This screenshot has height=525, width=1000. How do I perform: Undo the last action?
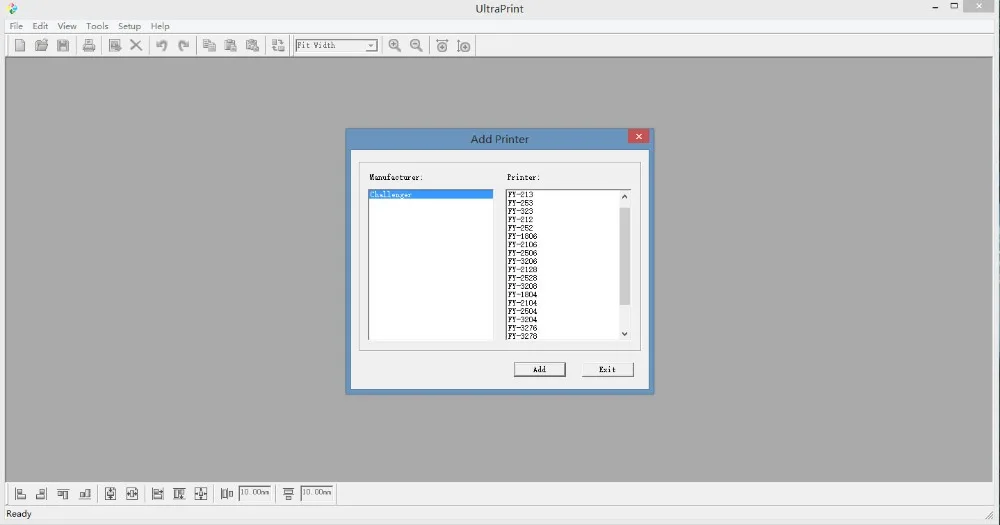[x=162, y=45]
